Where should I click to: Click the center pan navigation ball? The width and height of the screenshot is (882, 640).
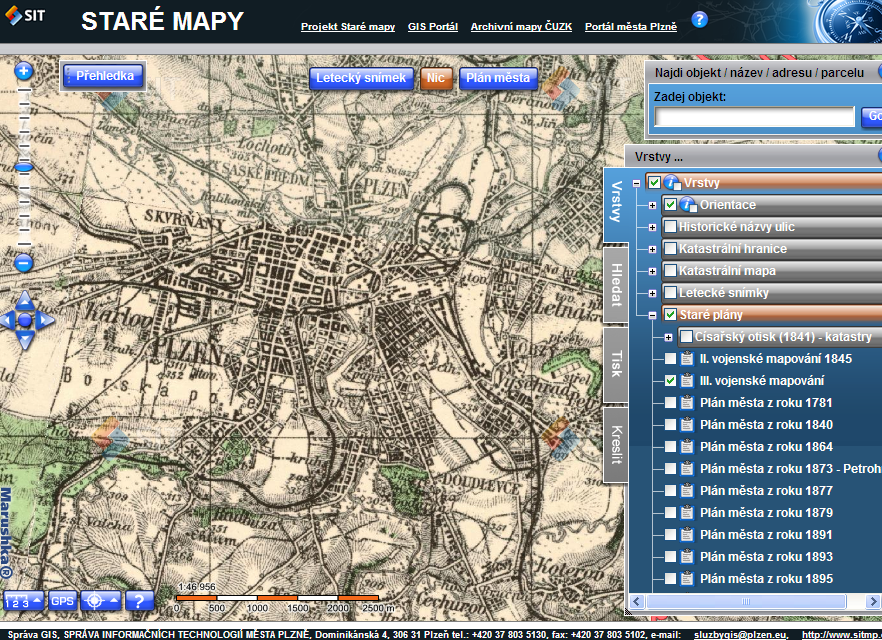point(25,321)
